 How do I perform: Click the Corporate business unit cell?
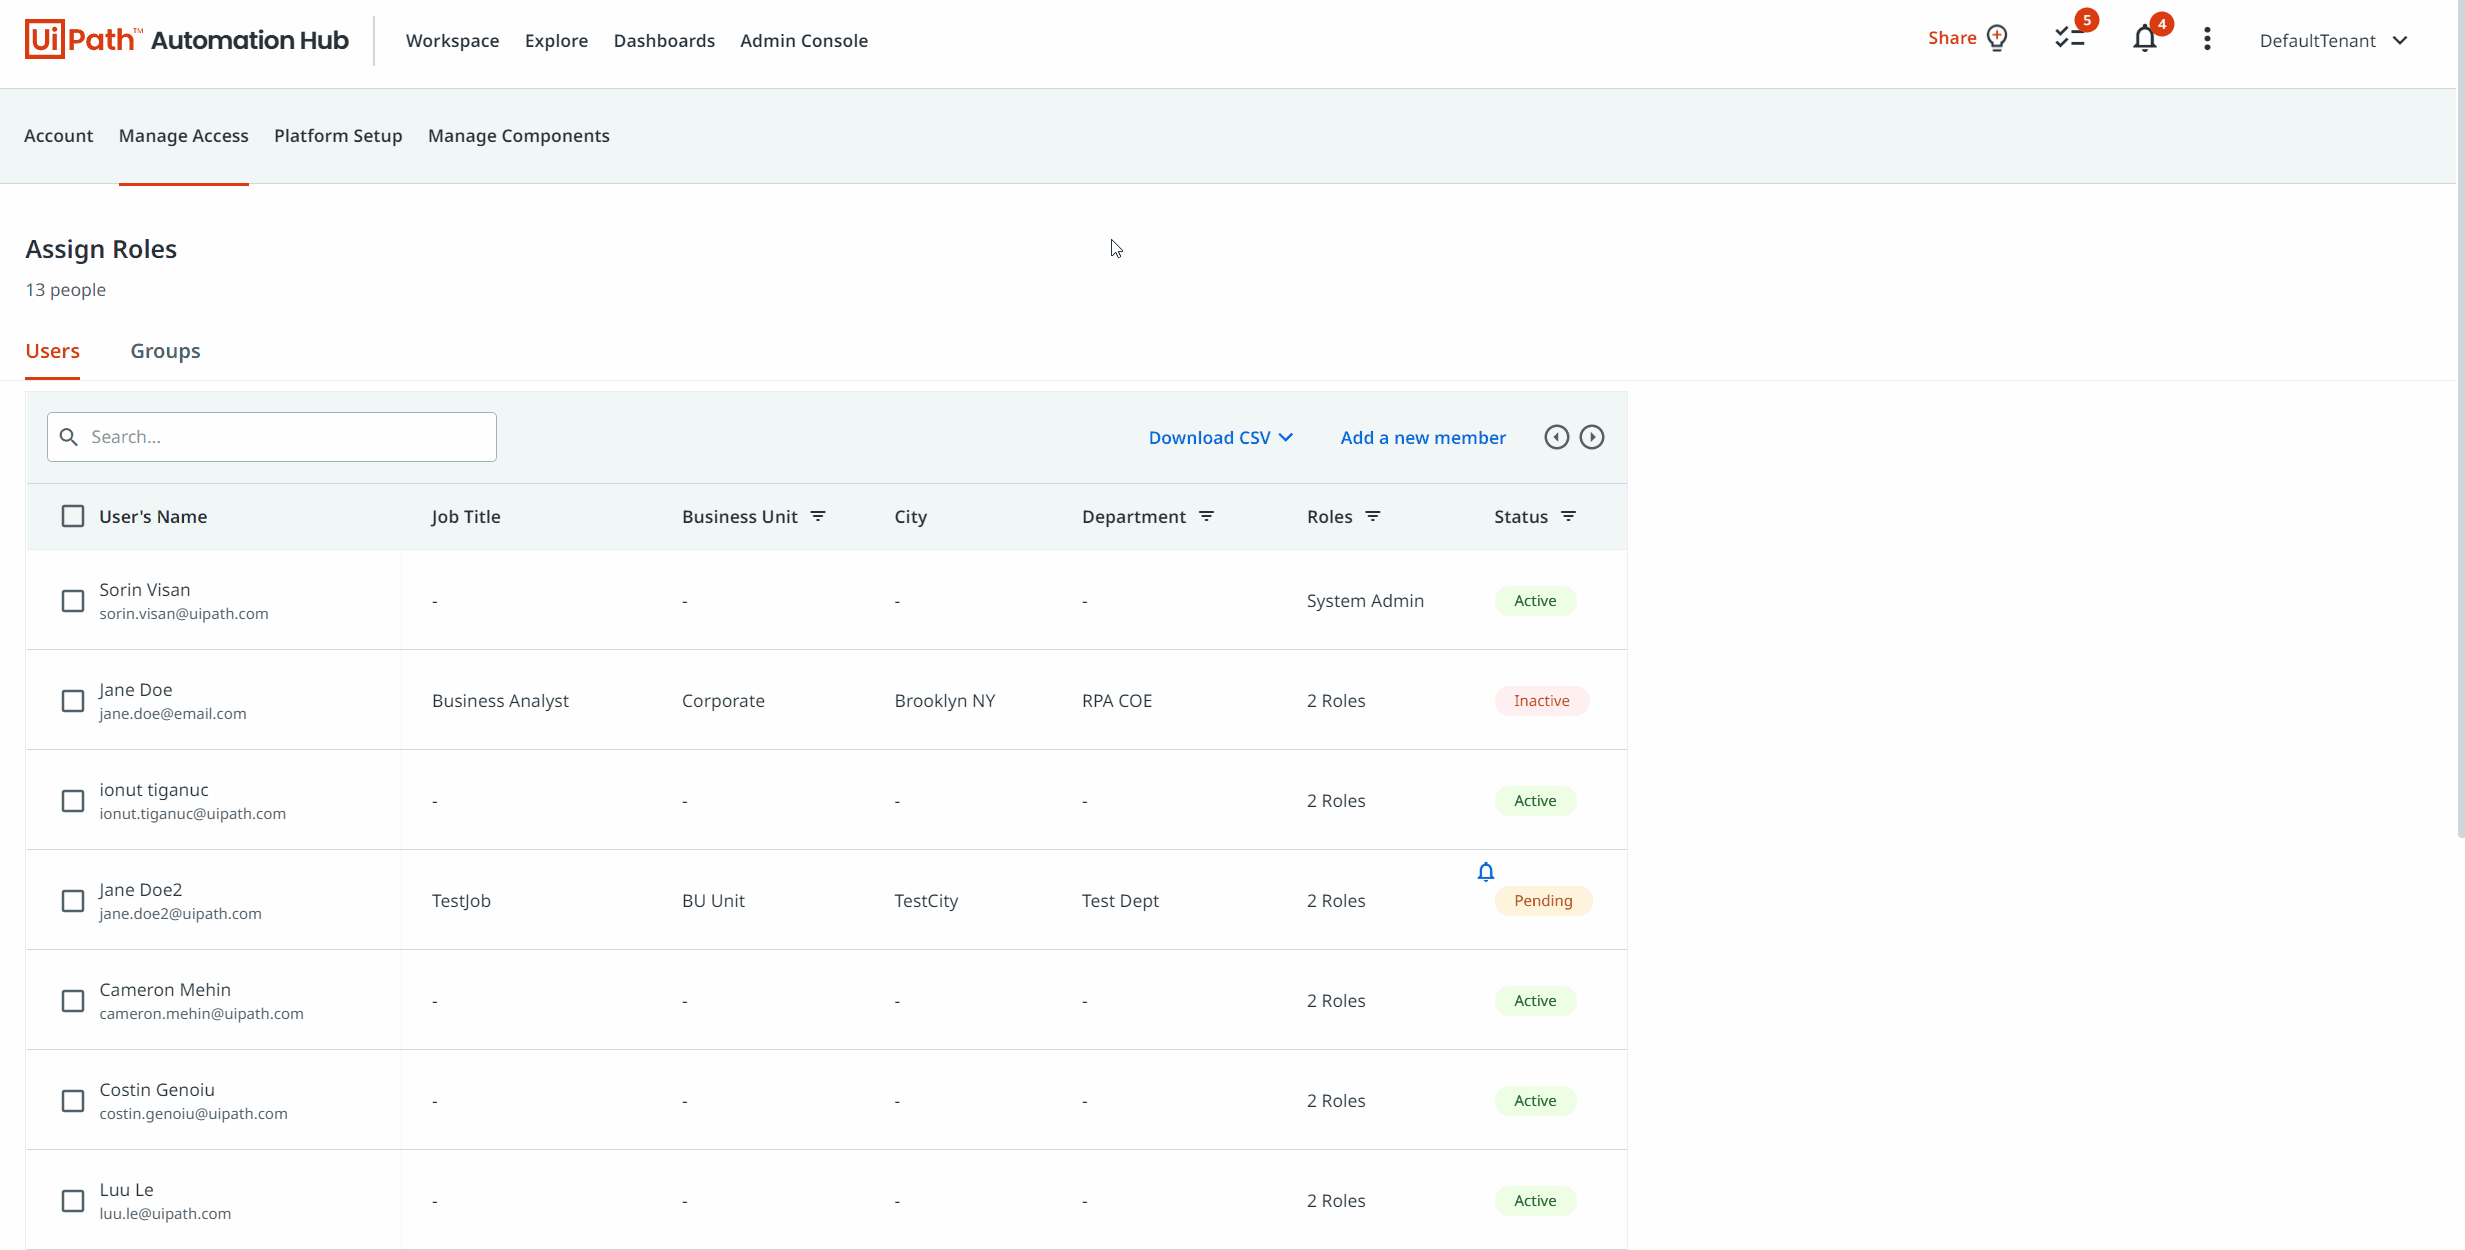(x=723, y=701)
